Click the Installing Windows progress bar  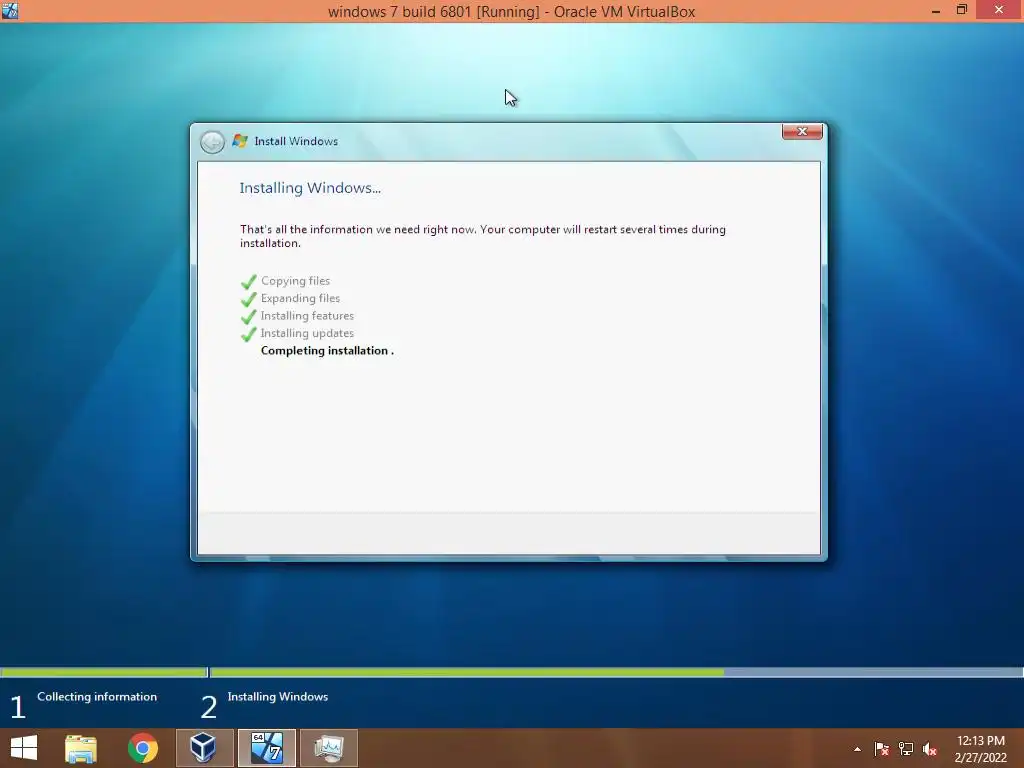616,672
